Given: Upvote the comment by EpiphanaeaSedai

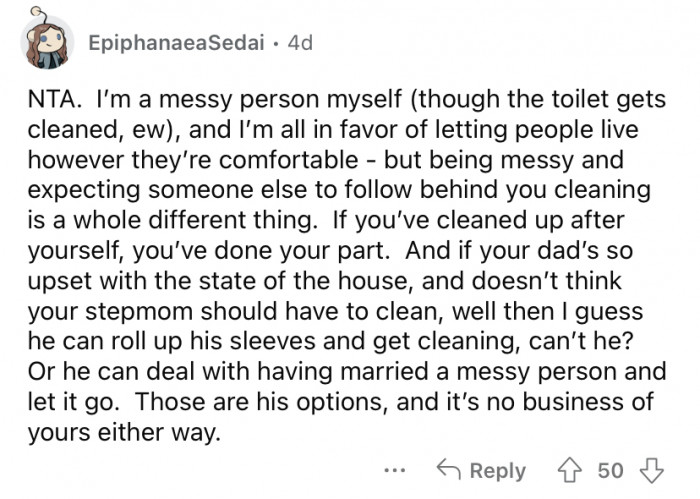Looking at the screenshot, I should 570,470.
